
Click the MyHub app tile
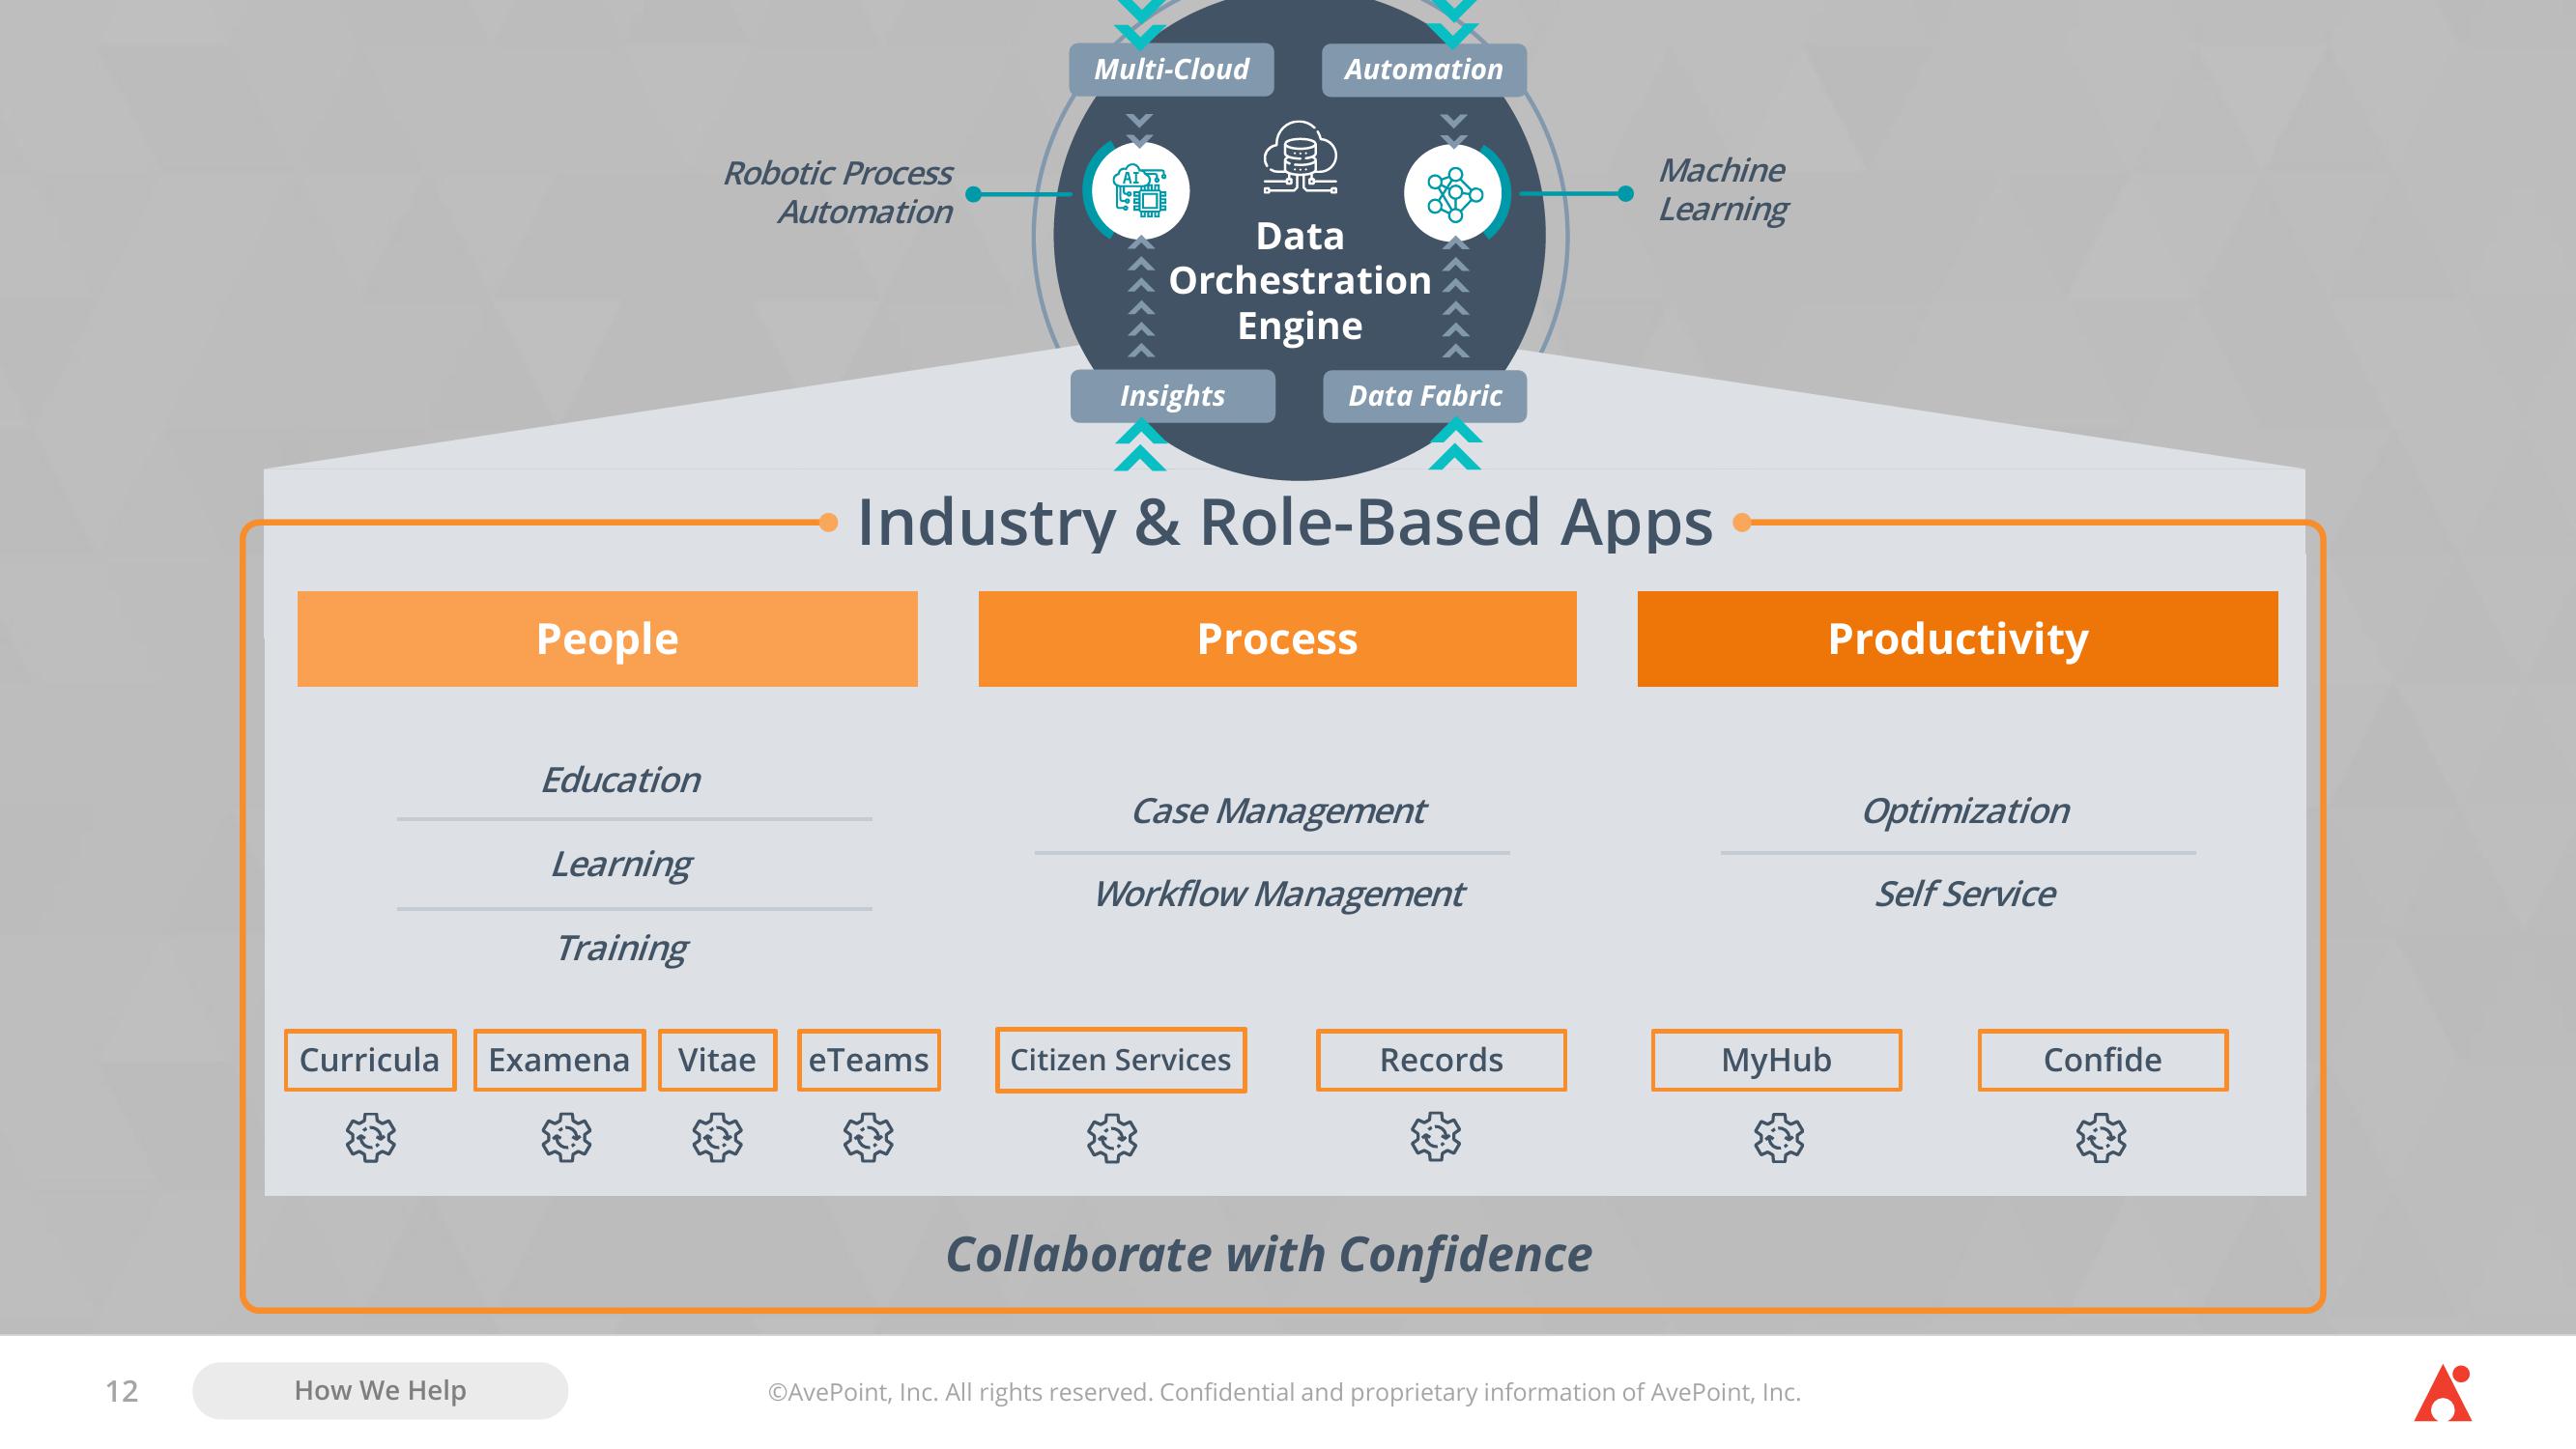[x=1775, y=1056]
